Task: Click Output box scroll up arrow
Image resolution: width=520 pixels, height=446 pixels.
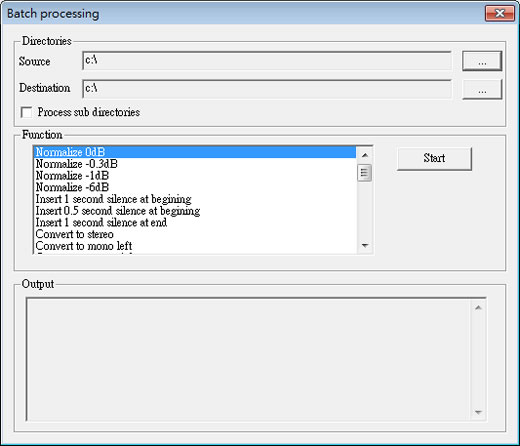Action: pos(478,308)
